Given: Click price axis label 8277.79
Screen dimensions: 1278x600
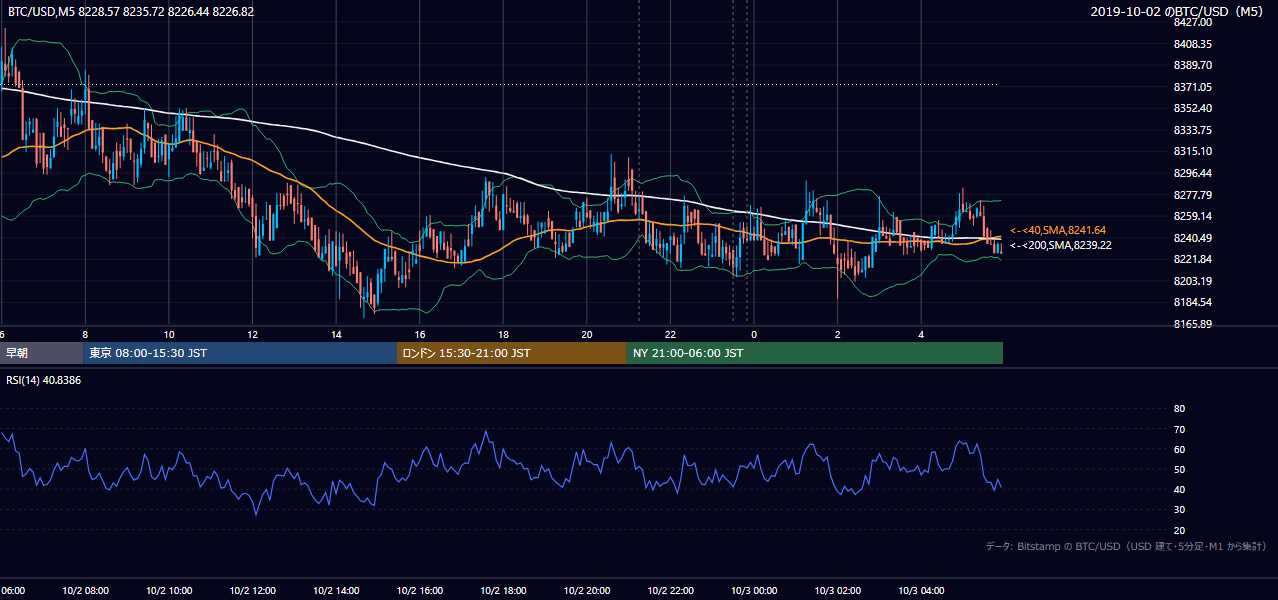Looking at the screenshot, I should tap(1193, 195).
